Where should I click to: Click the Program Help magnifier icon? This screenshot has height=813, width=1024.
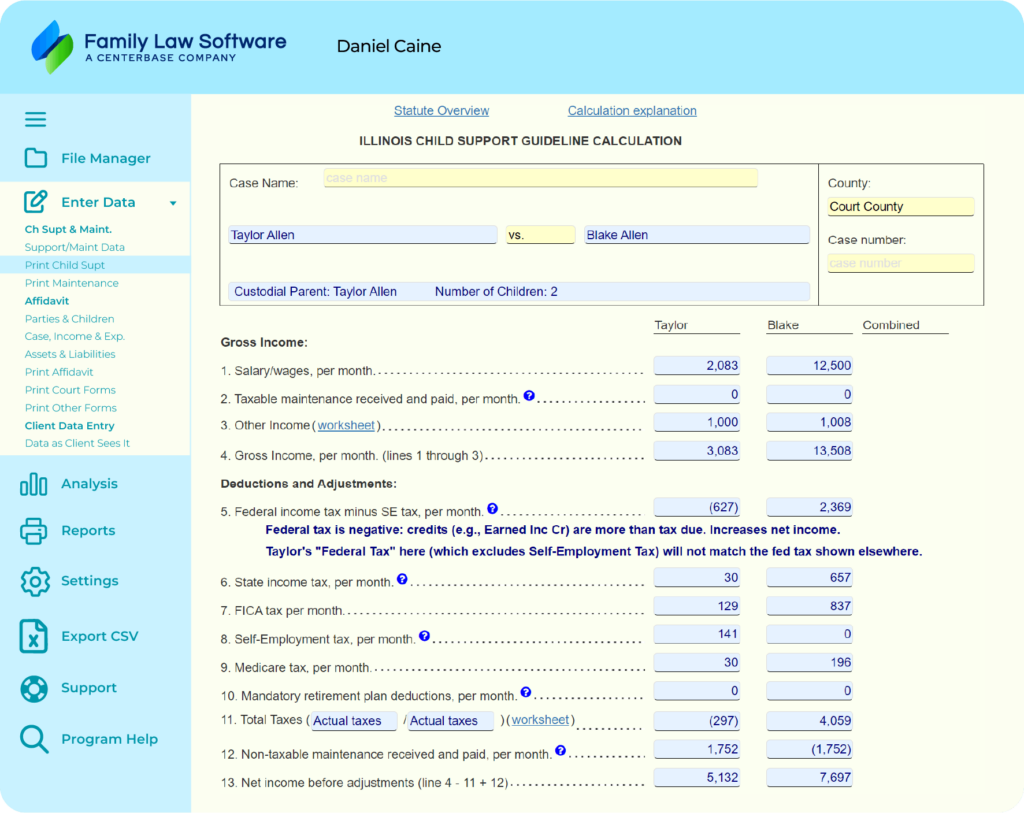[x=34, y=739]
